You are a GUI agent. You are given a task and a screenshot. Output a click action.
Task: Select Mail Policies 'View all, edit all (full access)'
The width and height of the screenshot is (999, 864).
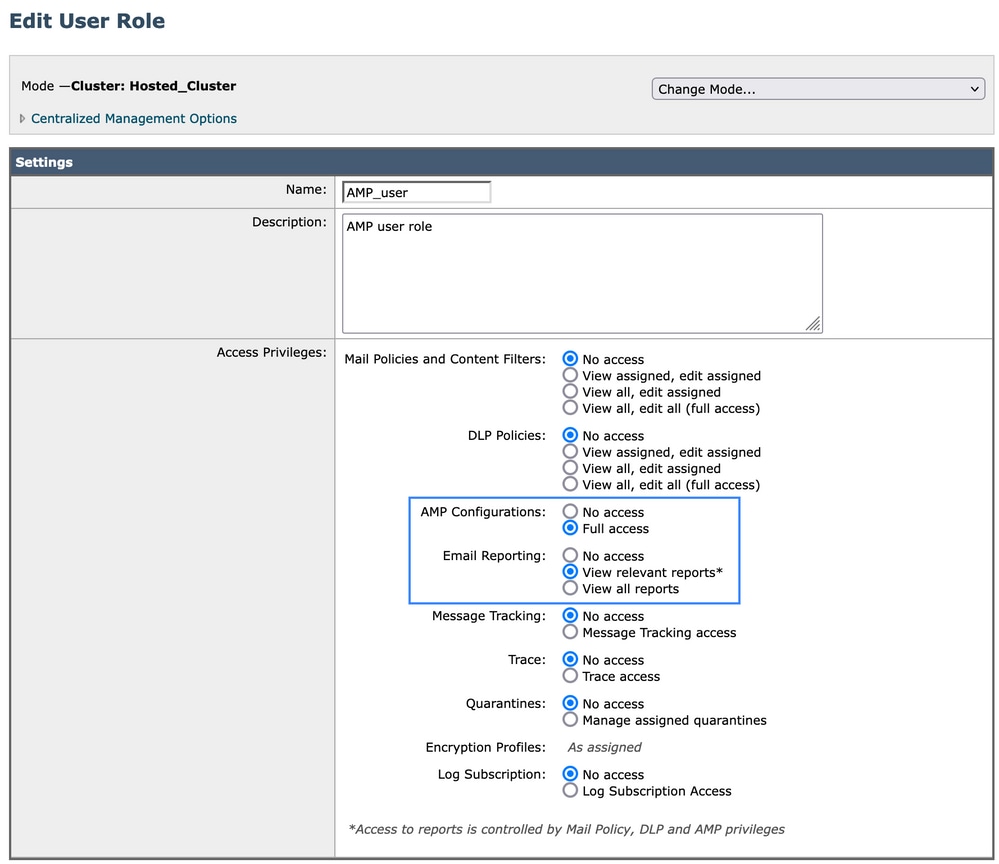point(570,408)
